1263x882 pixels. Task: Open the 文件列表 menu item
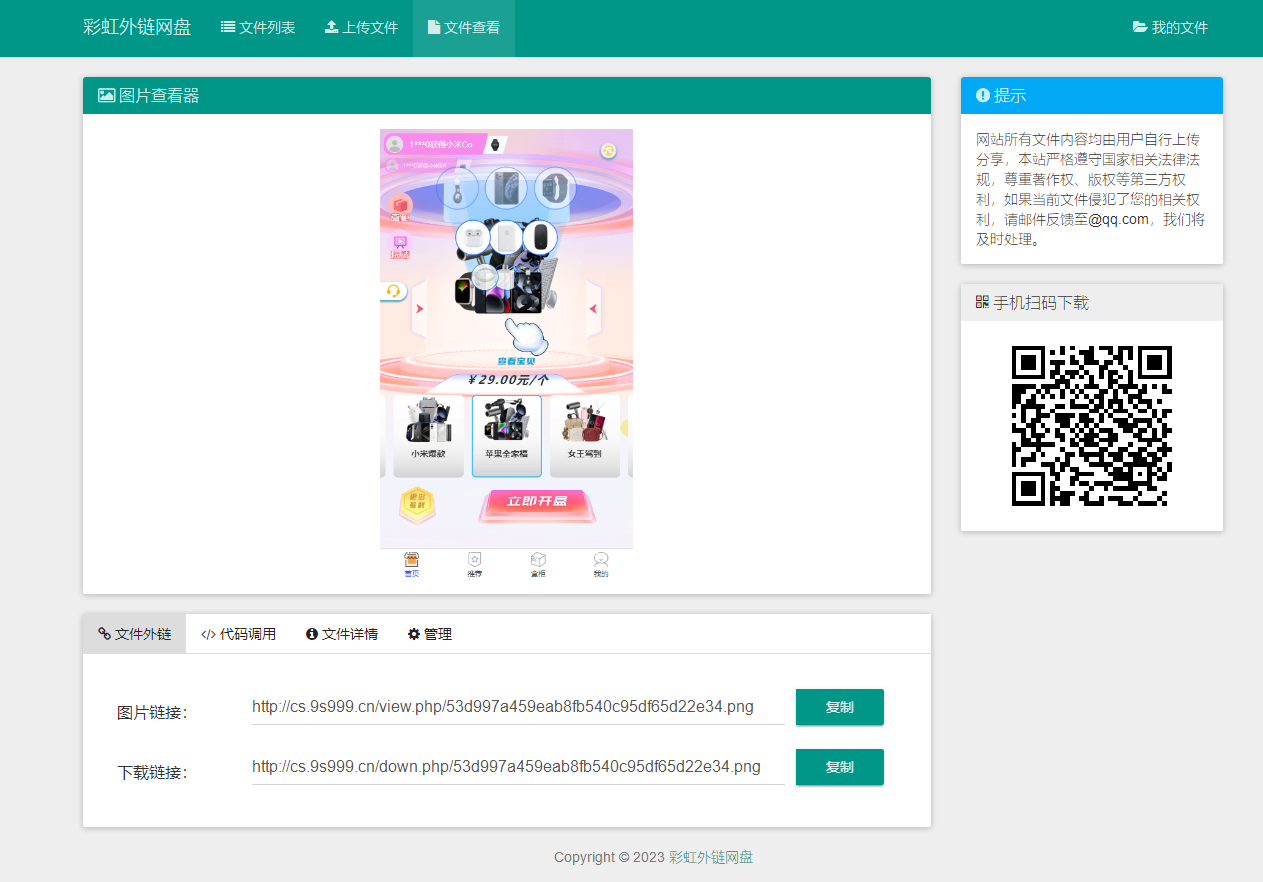258,27
